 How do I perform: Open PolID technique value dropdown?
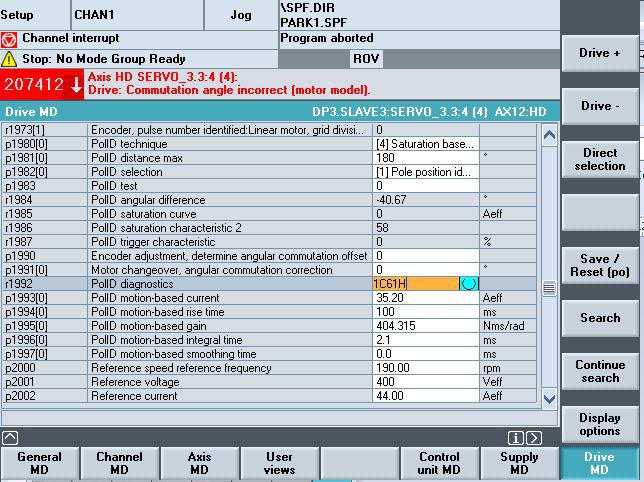tap(426, 144)
